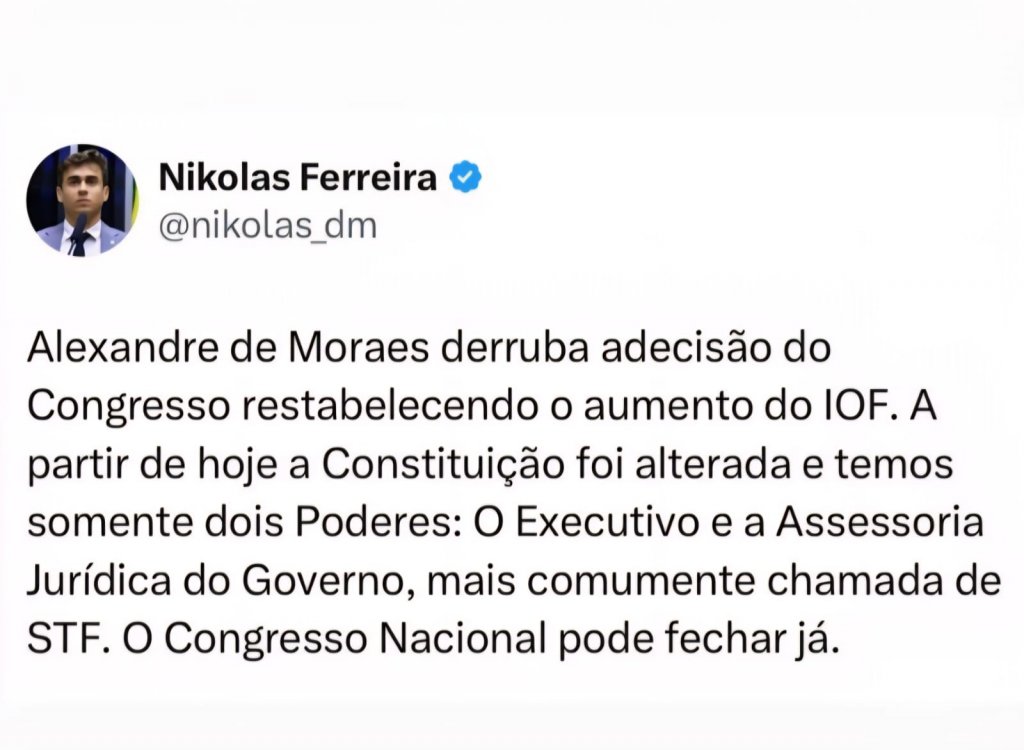Screen dimensions: 1024x750
Task: Click the word "Assessoria" in the tweet
Action: pyautogui.click(x=880, y=523)
